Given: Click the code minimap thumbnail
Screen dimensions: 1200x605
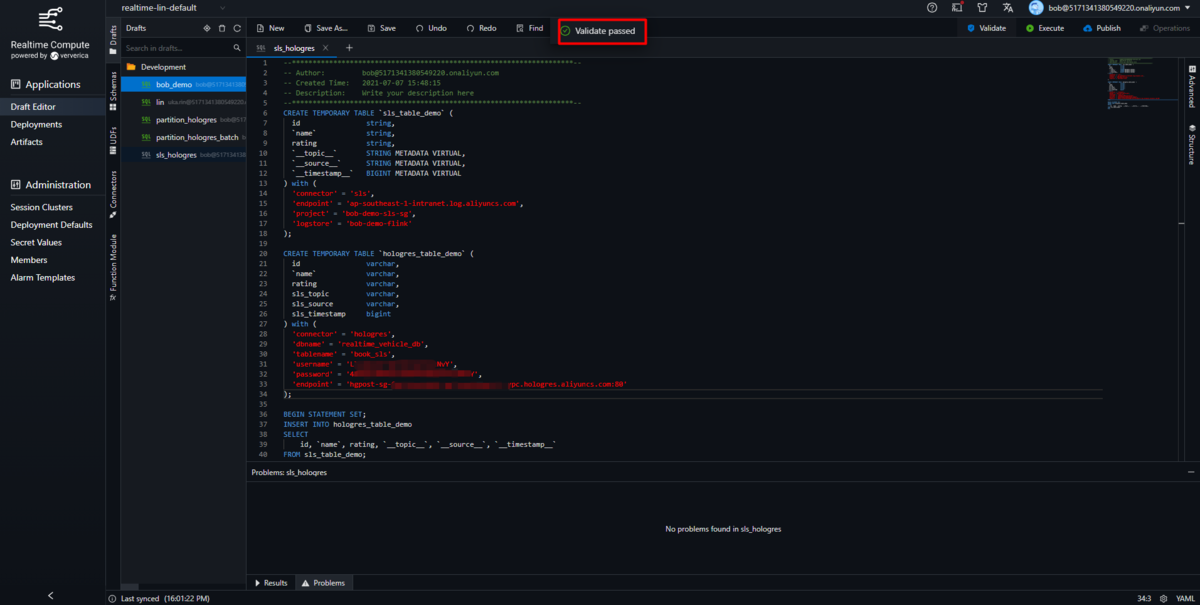Looking at the screenshot, I should pyautogui.click(x=1144, y=85).
